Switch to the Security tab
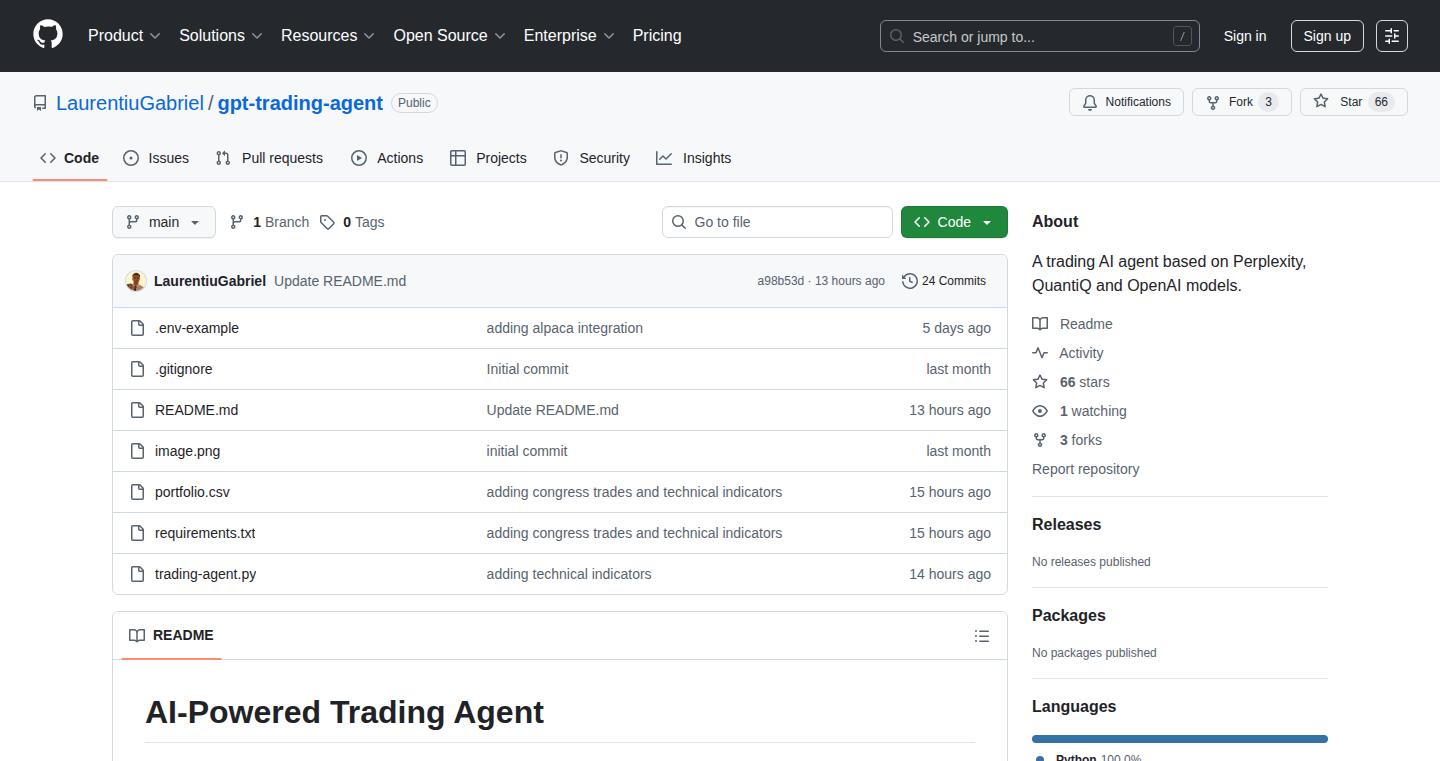This screenshot has width=1440, height=761. (592, 158)
